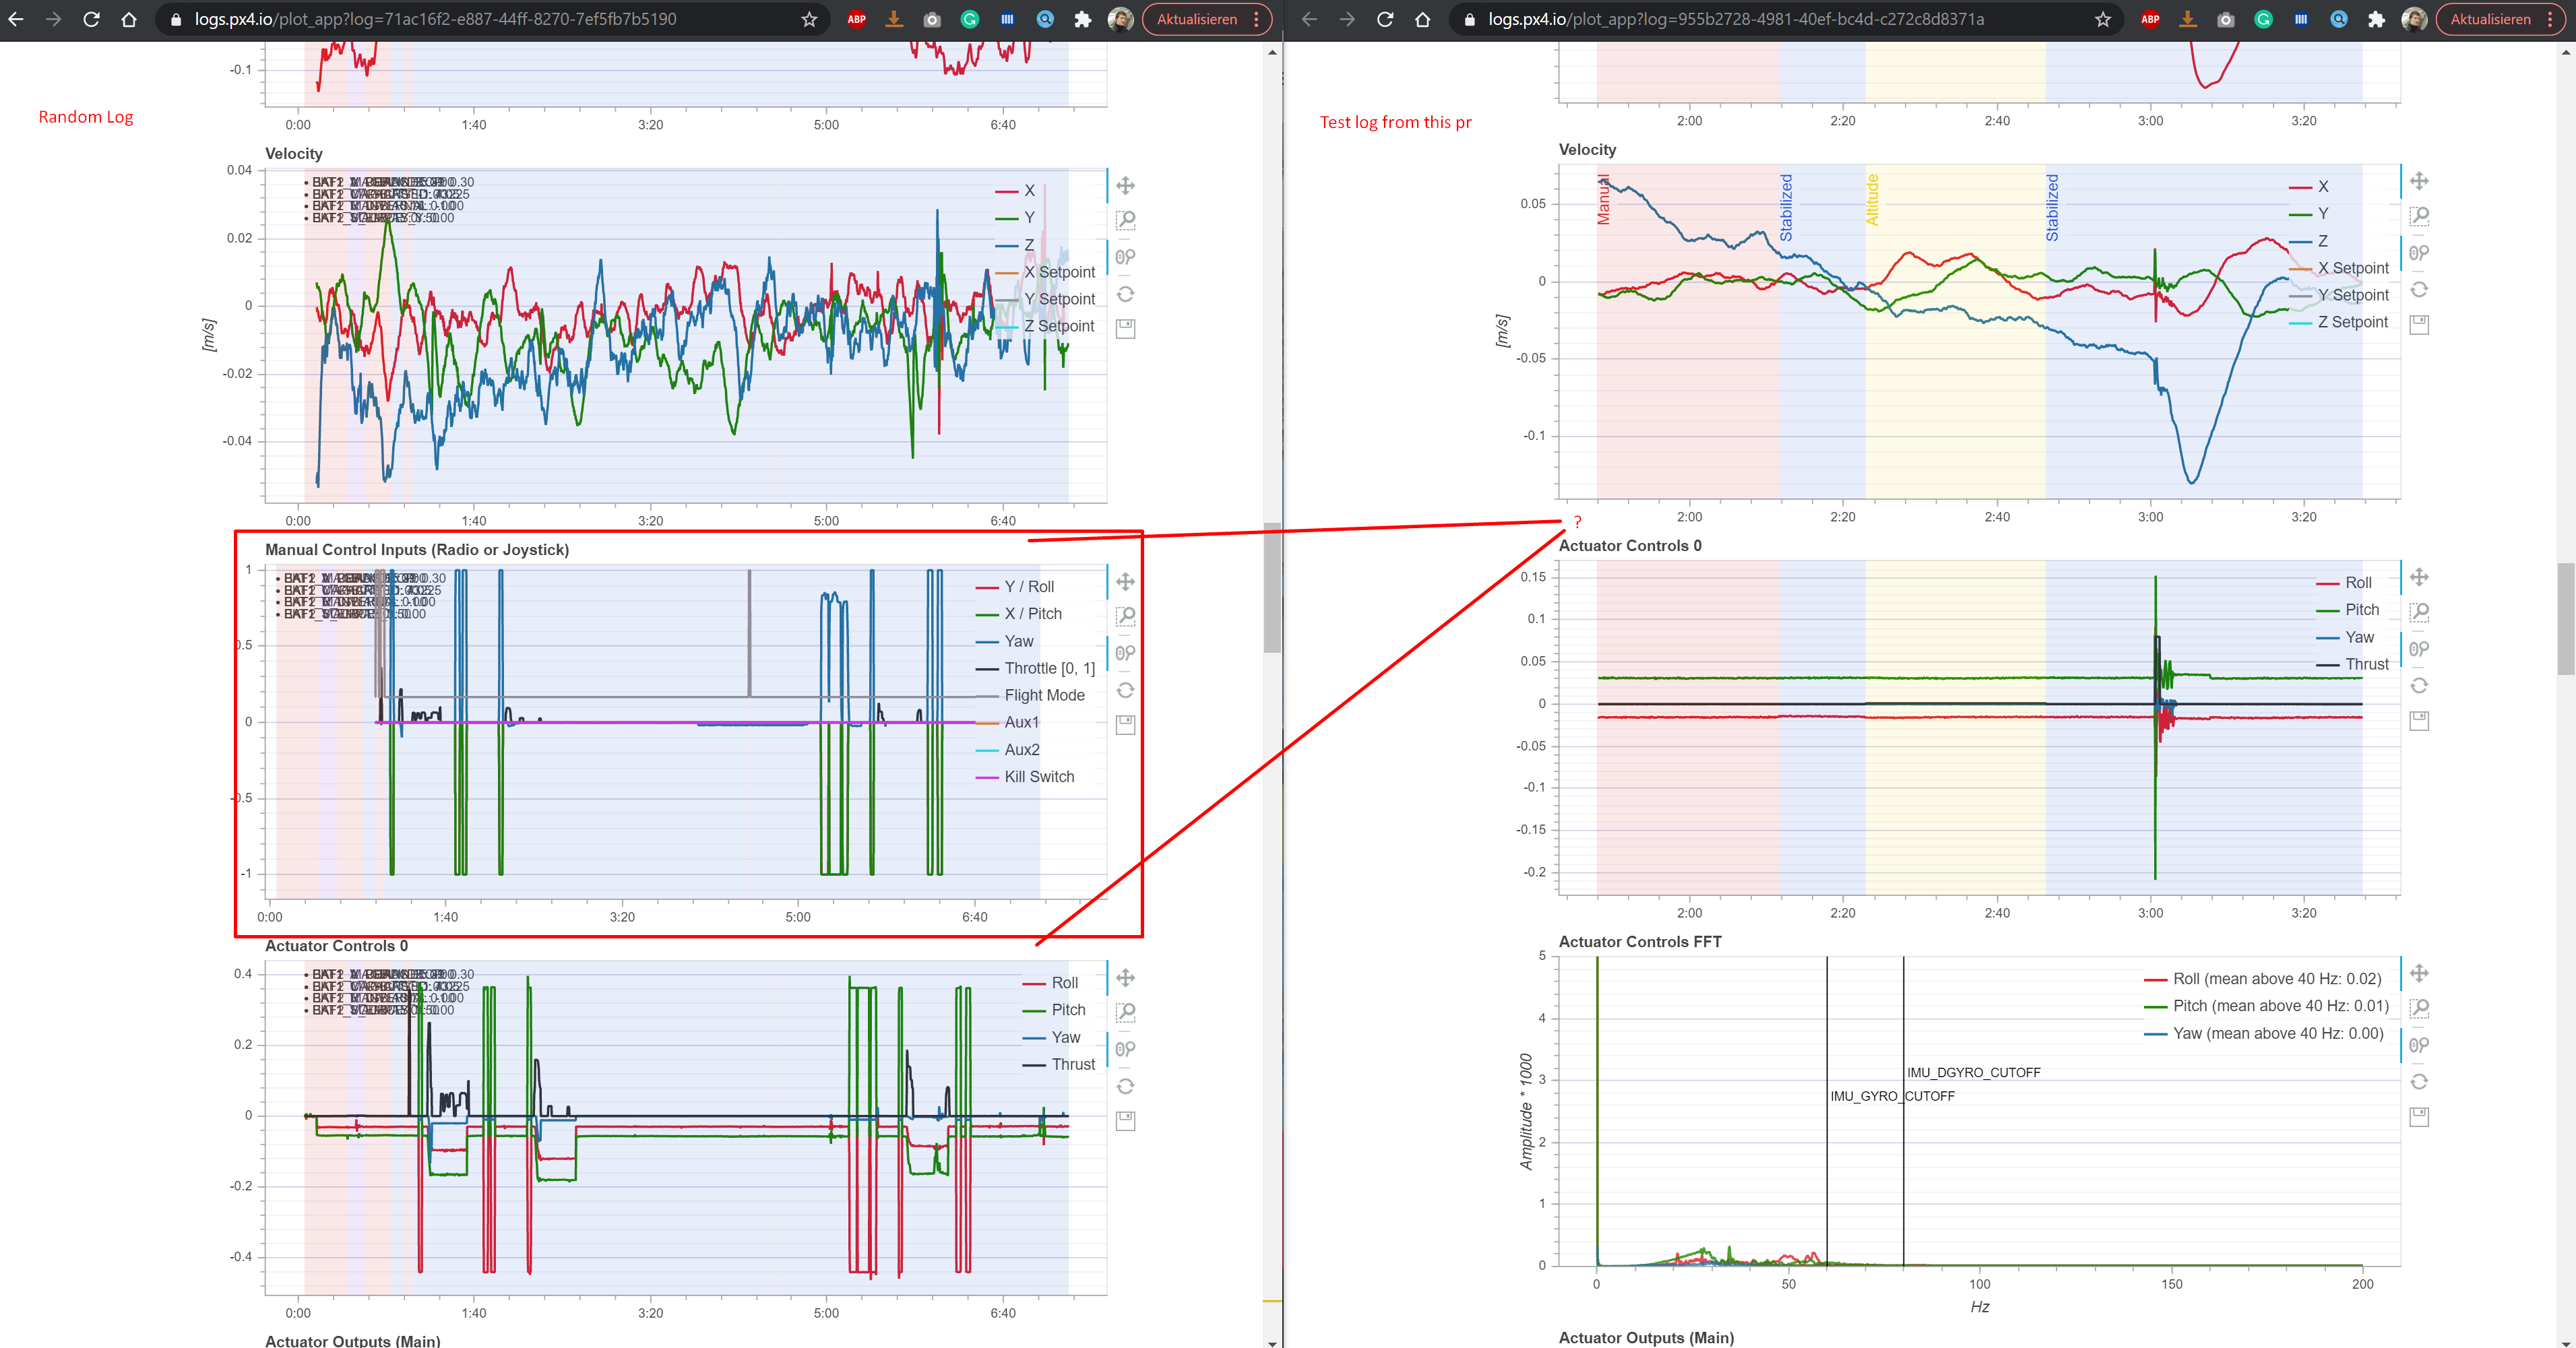
Task: Reset the Manual Control Inputs plot
Action: [x=1125, y=690]
